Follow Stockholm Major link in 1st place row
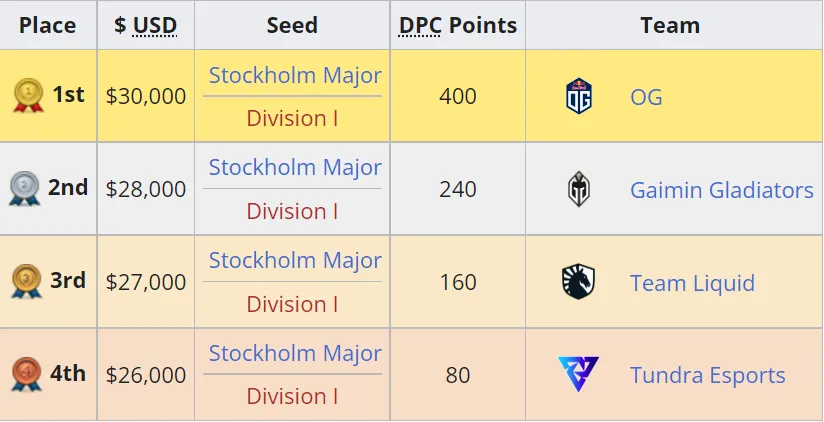 click(295, 75)
